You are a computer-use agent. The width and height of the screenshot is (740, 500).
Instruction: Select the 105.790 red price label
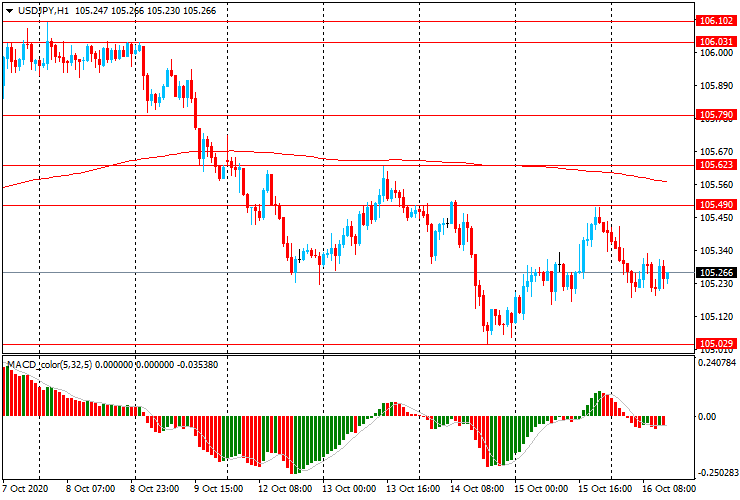click(716, 115)
